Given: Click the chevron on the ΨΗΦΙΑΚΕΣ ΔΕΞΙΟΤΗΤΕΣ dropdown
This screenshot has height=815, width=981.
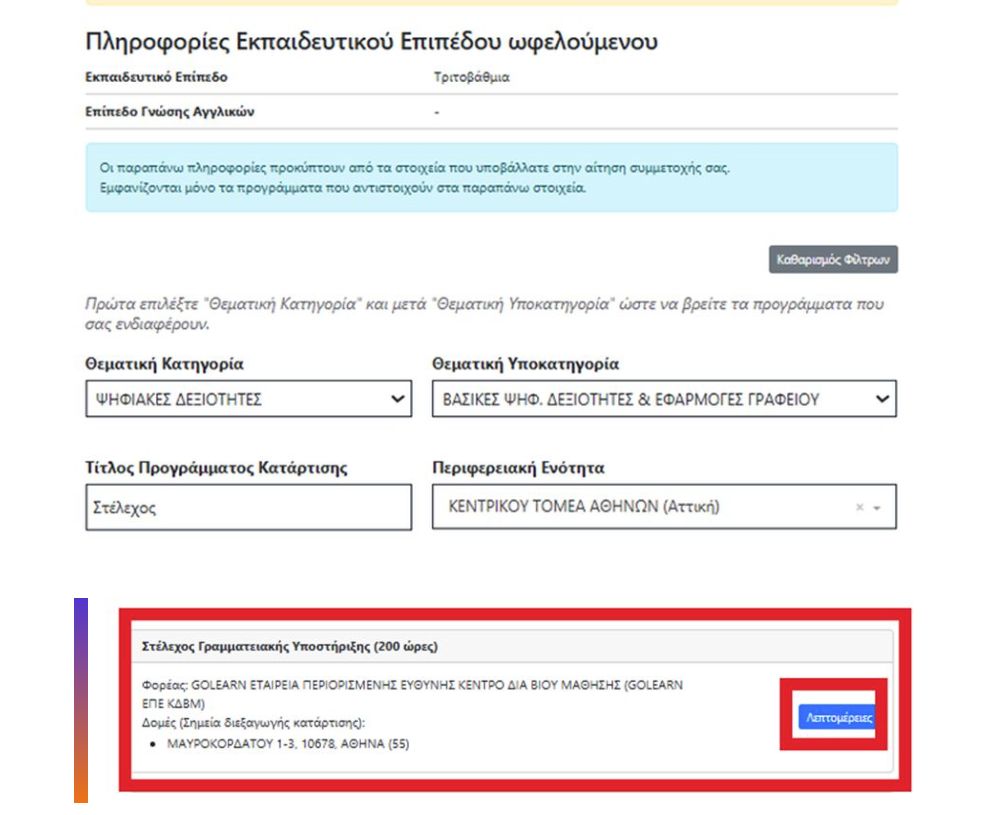Looking at the screenshot, I should pos(397,398).
